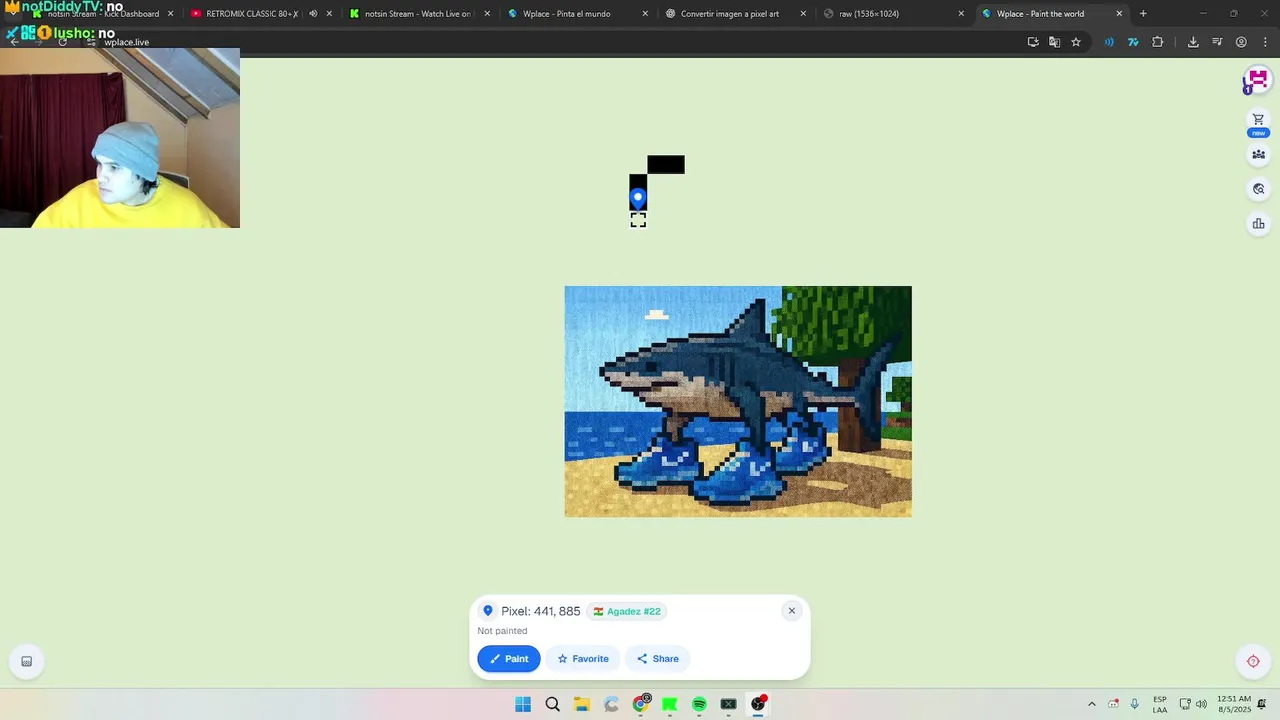1280x720 pixels.
Task: Bookmark this page with star icon
Action: click(1076, 42)
